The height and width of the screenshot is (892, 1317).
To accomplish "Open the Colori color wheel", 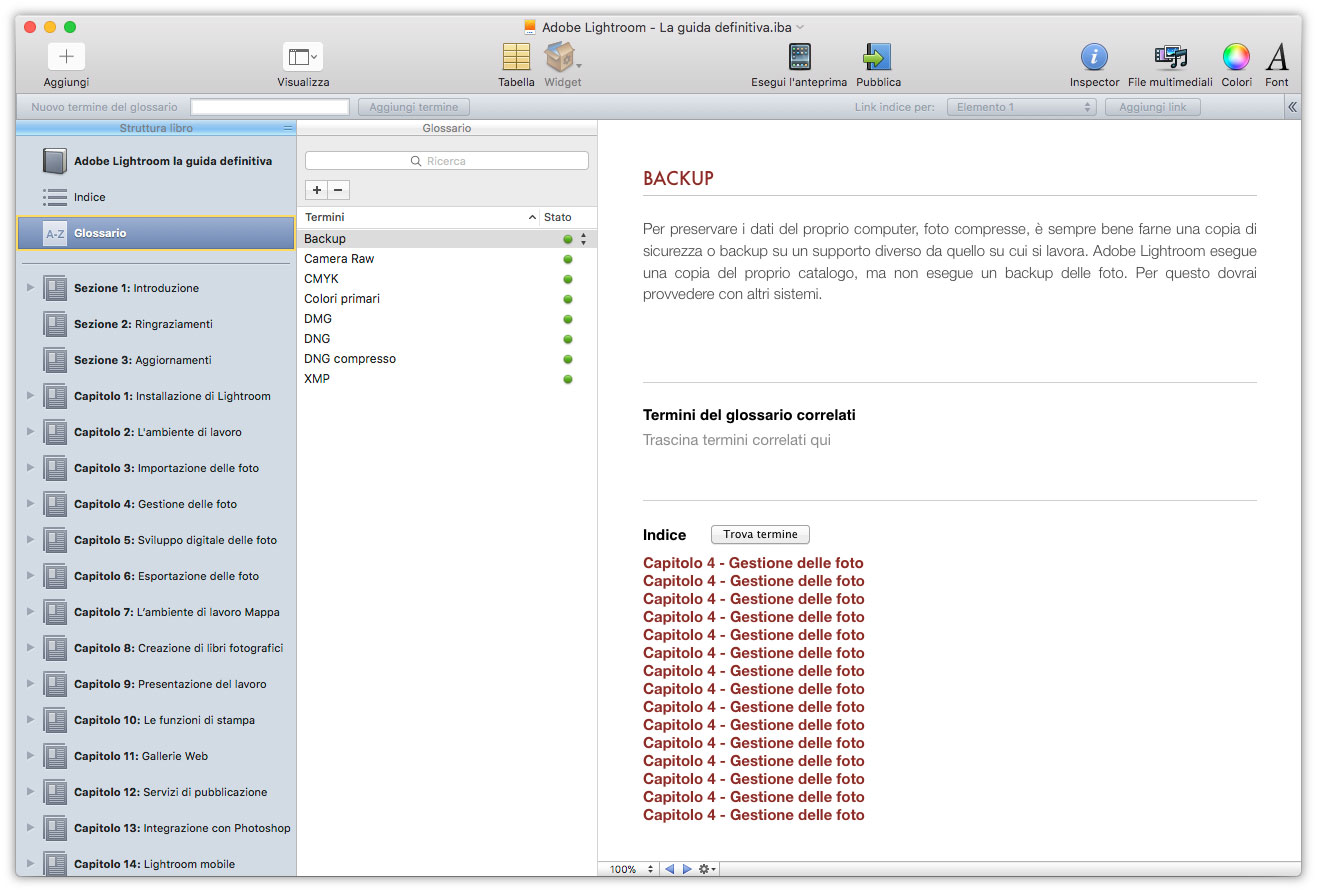I will click(x=1236, y=57).
